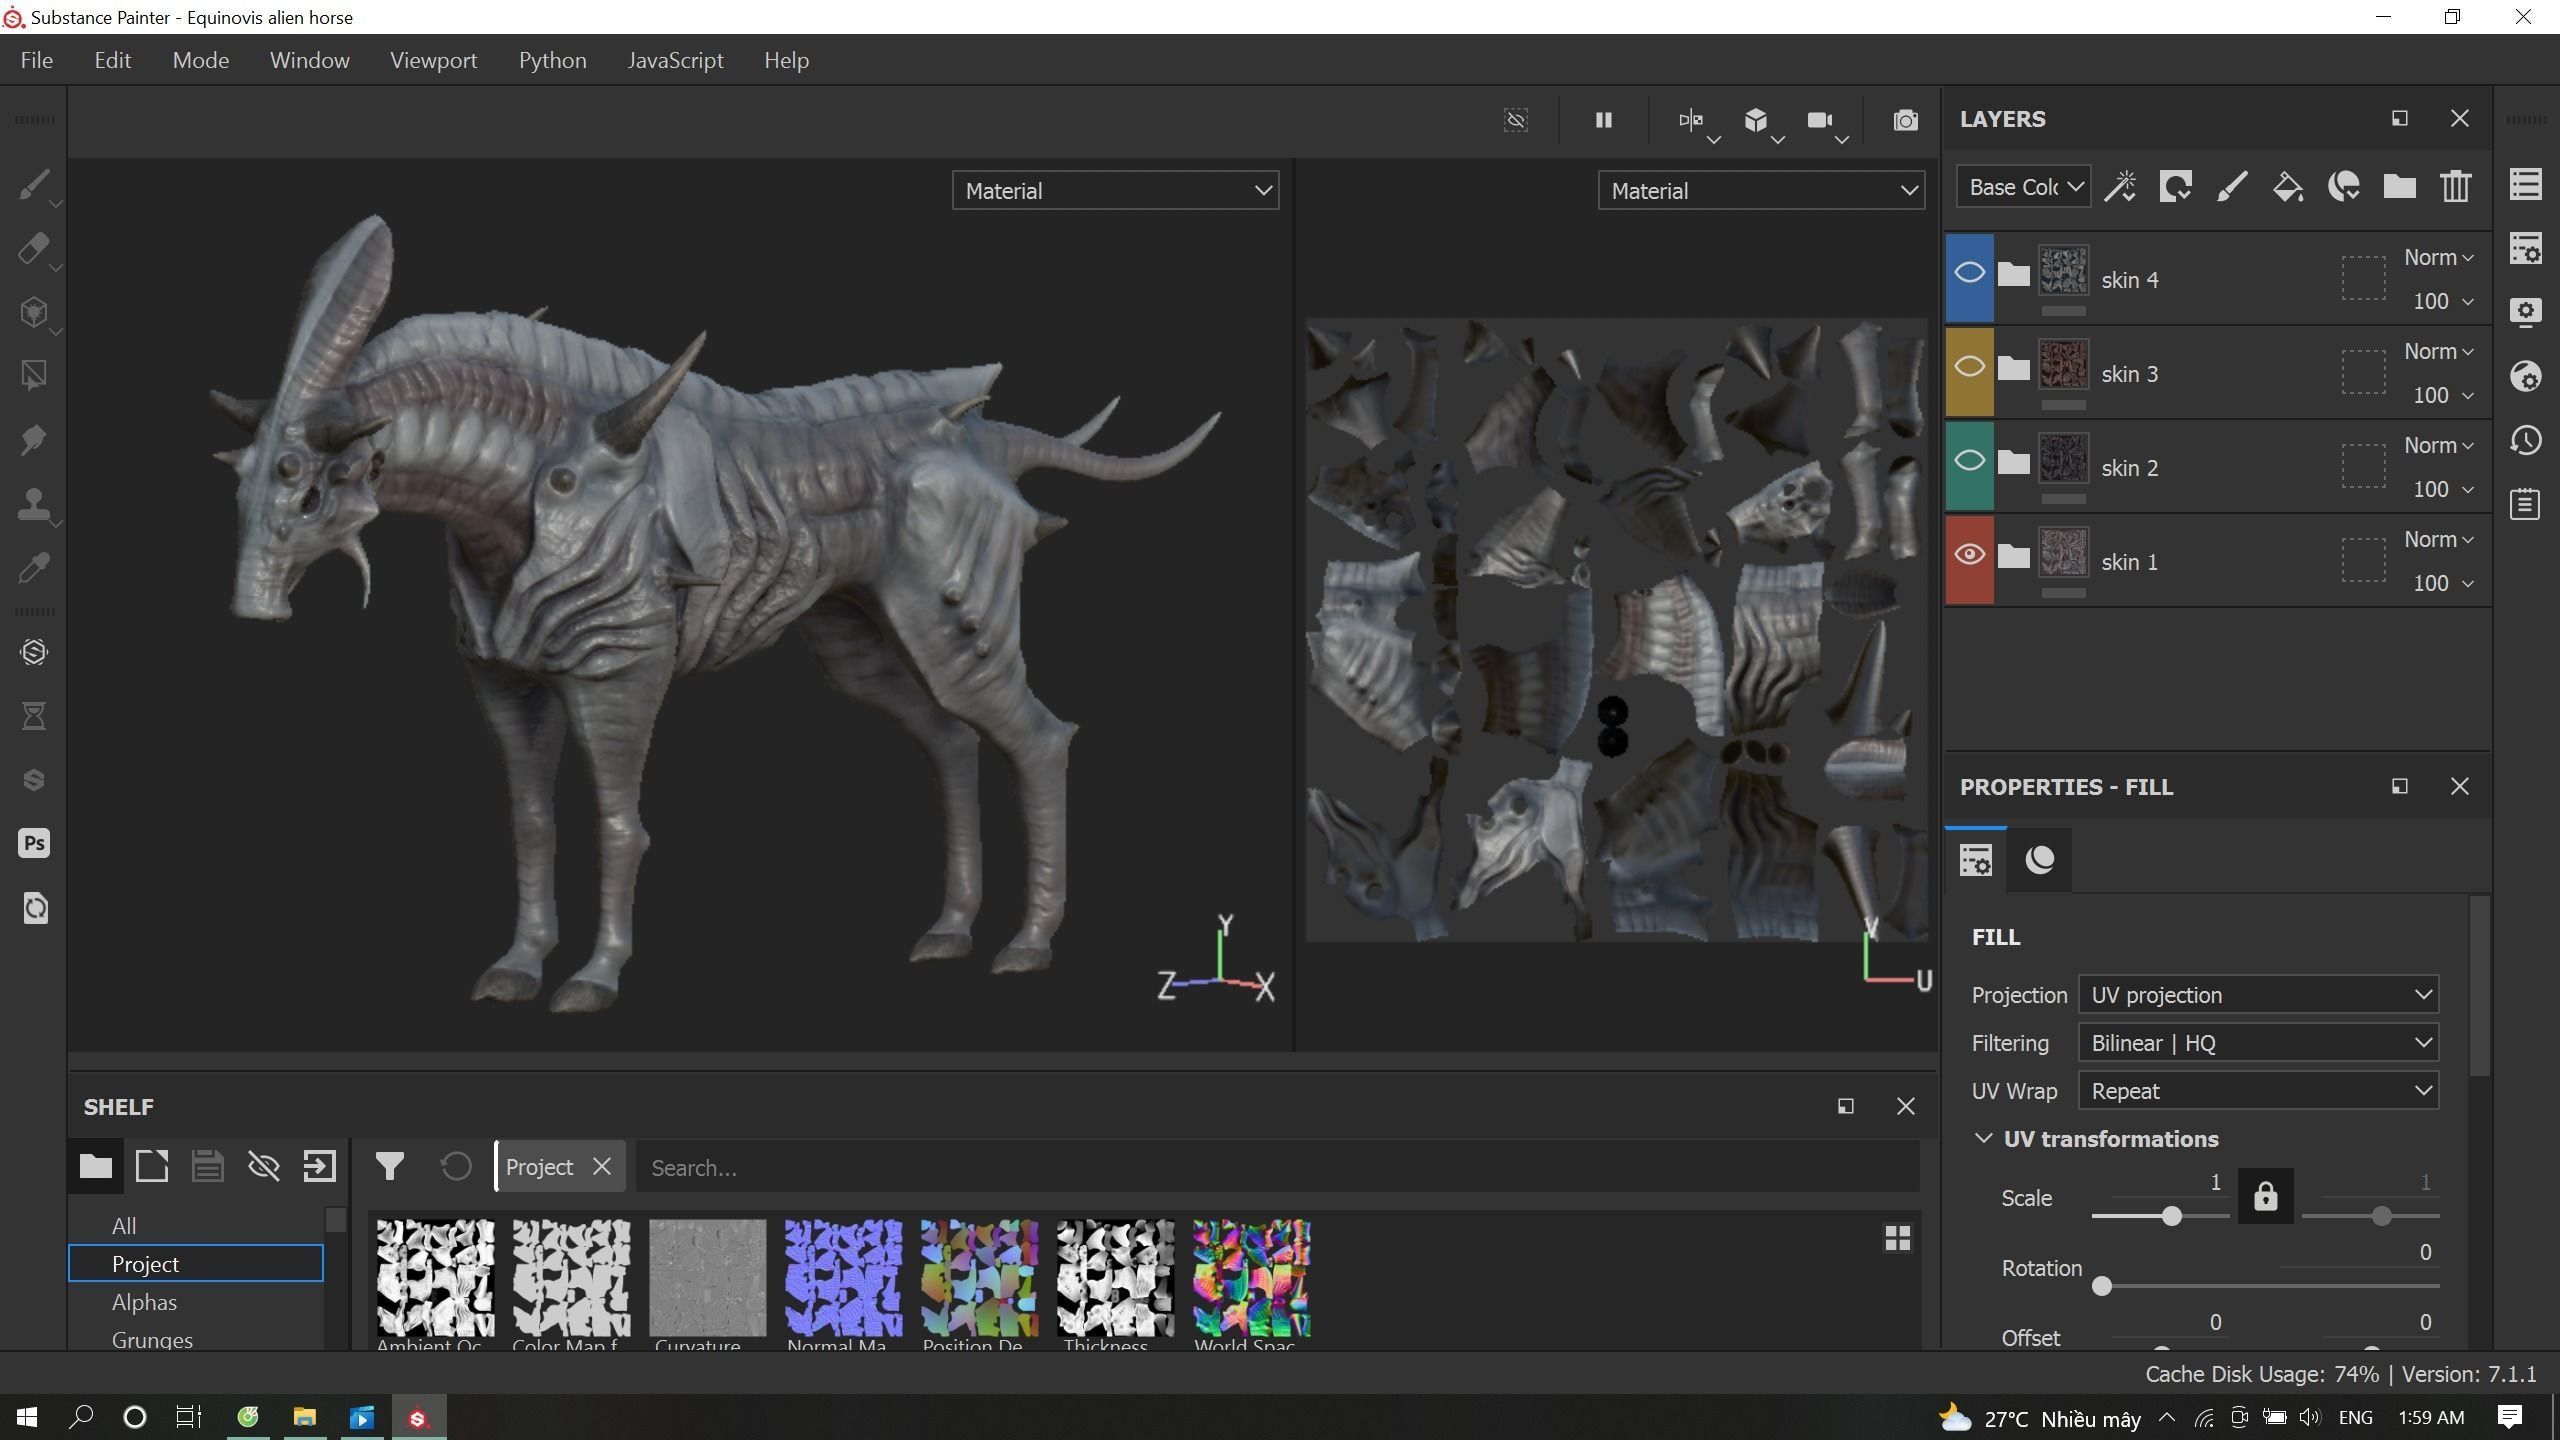This screenshot has width=2560, height=1440.
Task: Toggle hidden rendering icon in viewport toolbar
Action: [1516, 121]
